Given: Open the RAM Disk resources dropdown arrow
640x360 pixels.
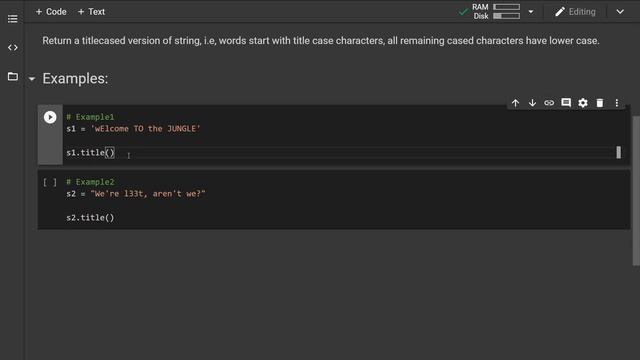Looking at the screenshot, I should point(531,12).
